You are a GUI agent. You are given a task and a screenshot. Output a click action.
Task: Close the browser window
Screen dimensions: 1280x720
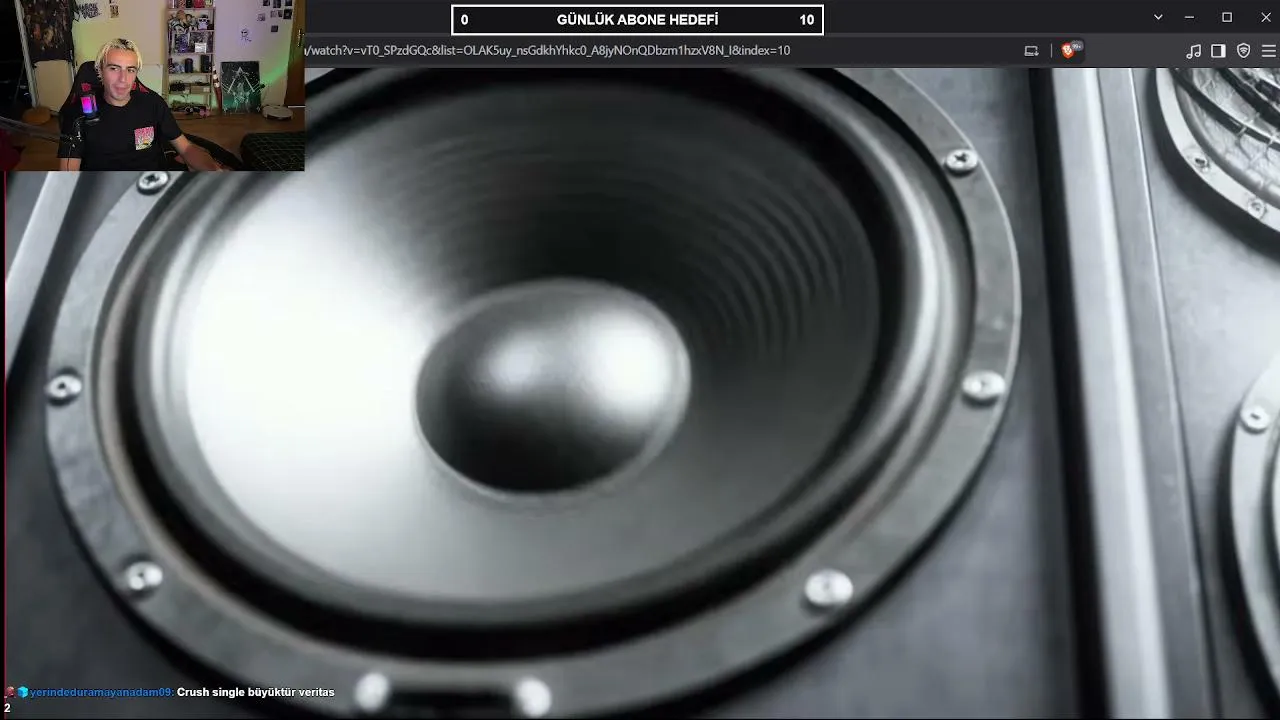coord(1265,17)
